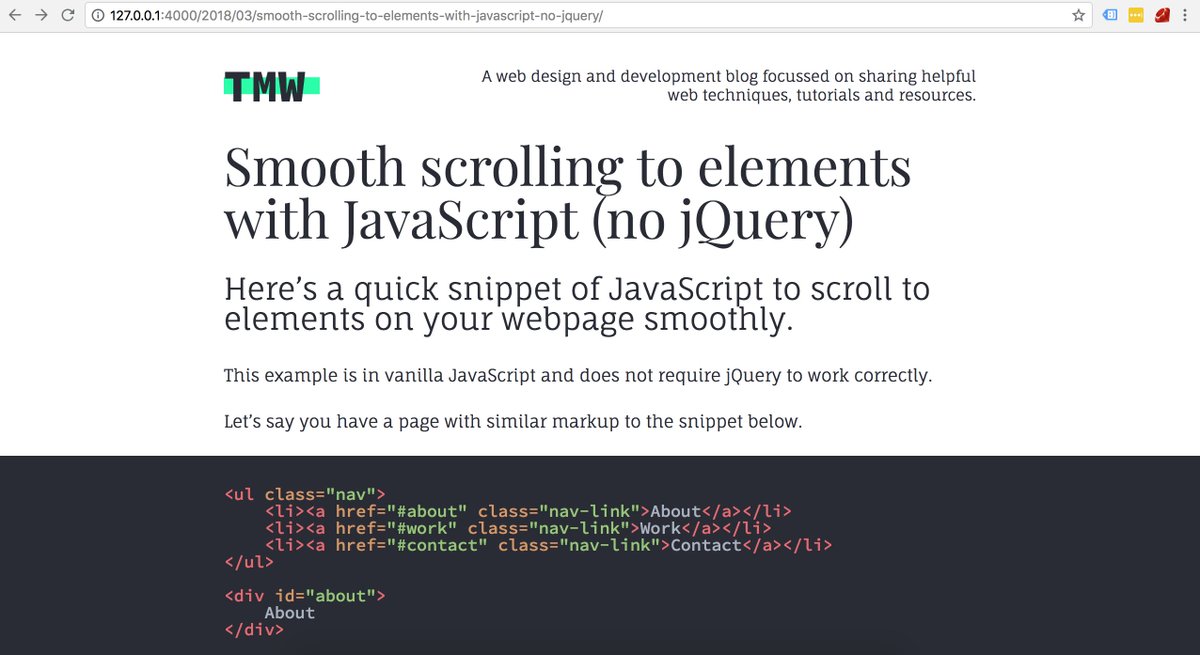
Task: Navigate back using the back arrow
Action: (16, 15)
